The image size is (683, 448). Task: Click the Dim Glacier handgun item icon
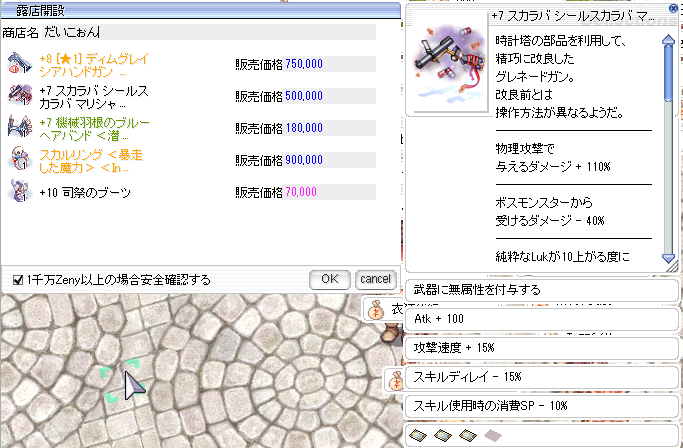pyautogui.click(x=19, y=63)
